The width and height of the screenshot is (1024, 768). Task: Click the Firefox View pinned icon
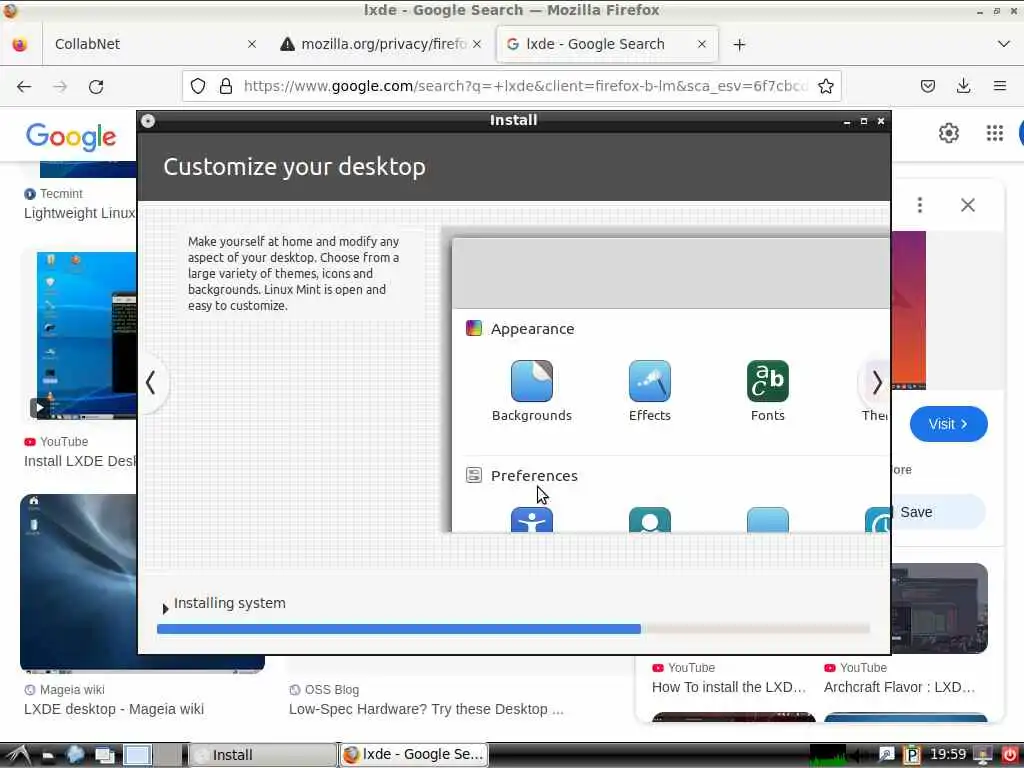click(20, 44)
